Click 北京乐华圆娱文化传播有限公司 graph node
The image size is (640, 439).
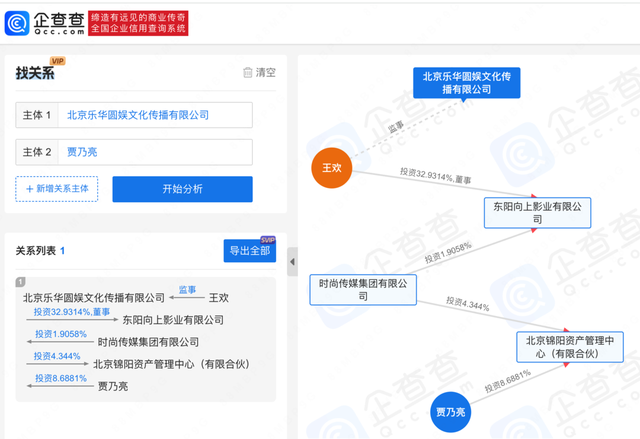tap(467, 83)
